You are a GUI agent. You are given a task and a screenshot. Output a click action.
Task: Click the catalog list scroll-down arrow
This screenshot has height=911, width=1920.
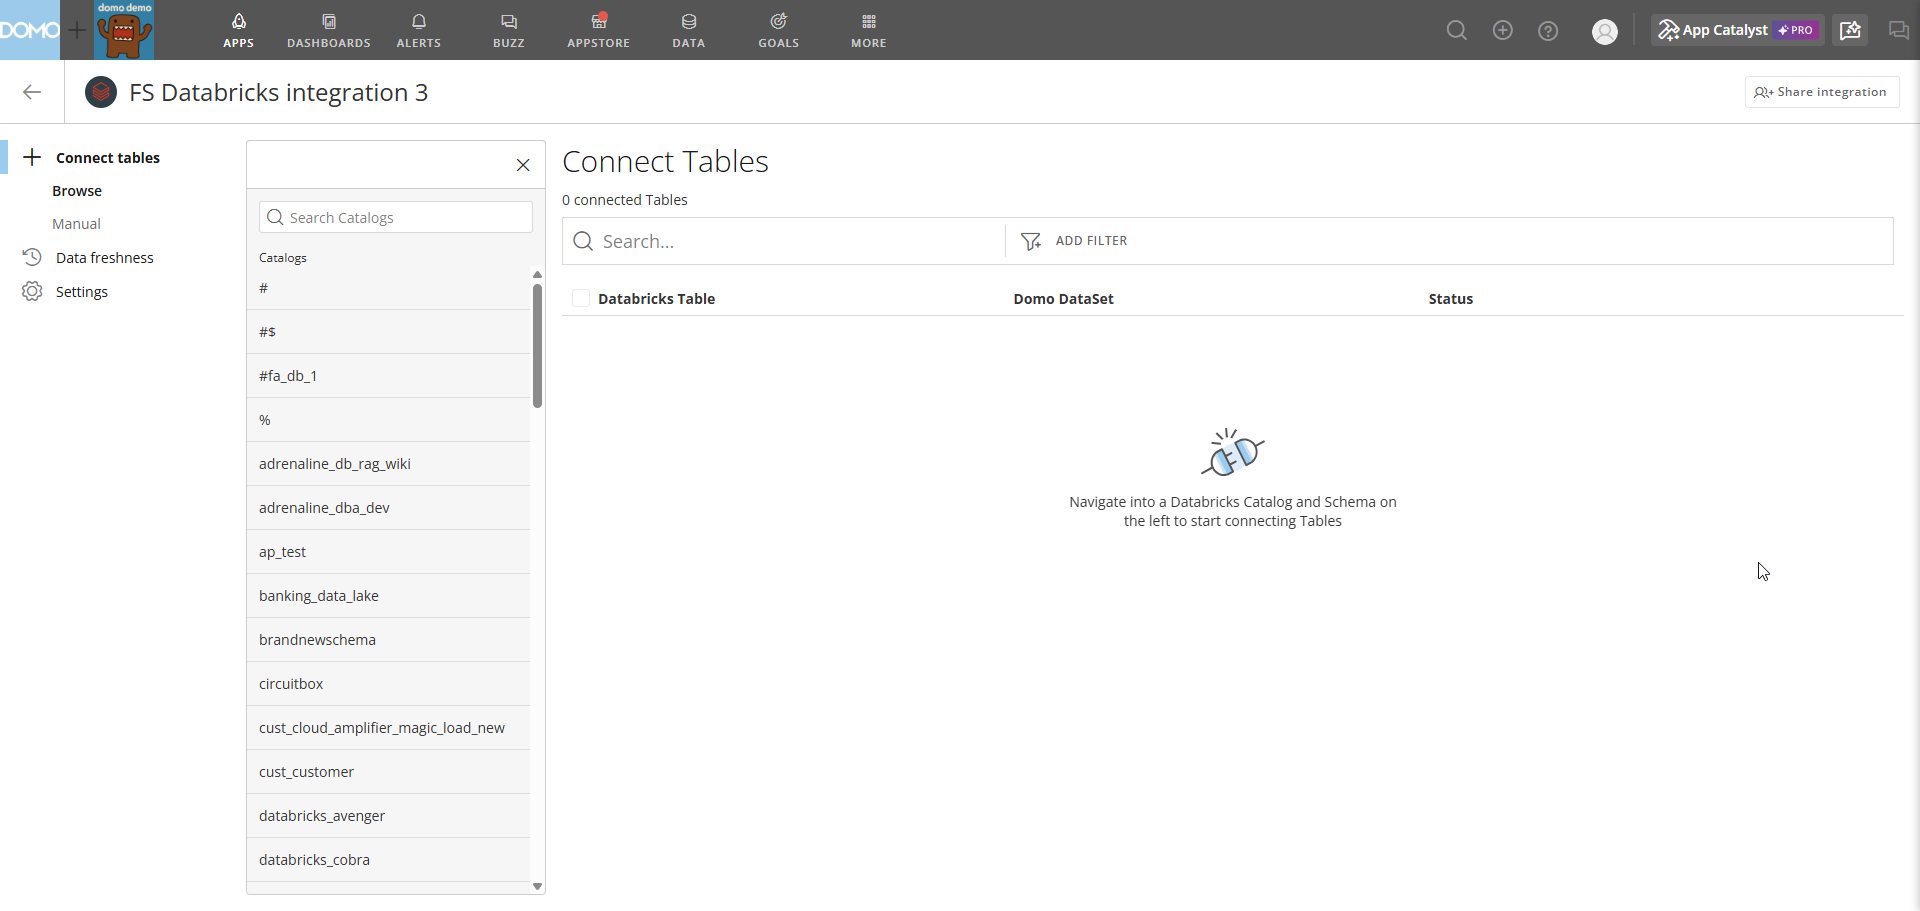click(537, 886)
